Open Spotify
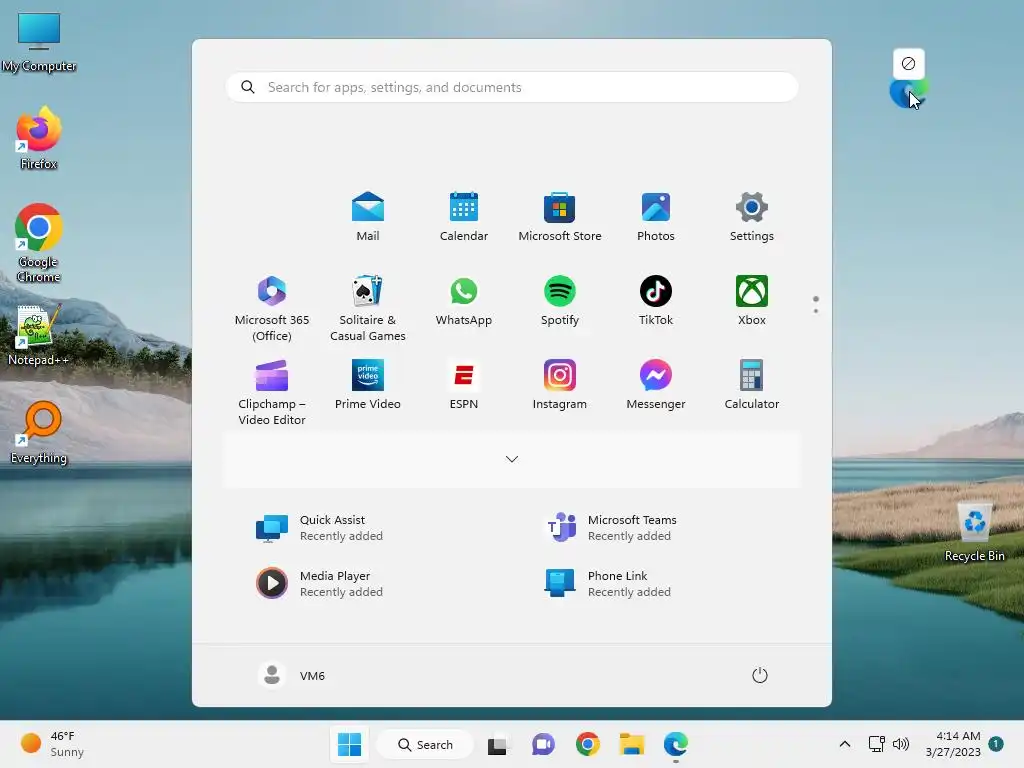This screenshot has height=768, width=1024. (x=560, y=301)
